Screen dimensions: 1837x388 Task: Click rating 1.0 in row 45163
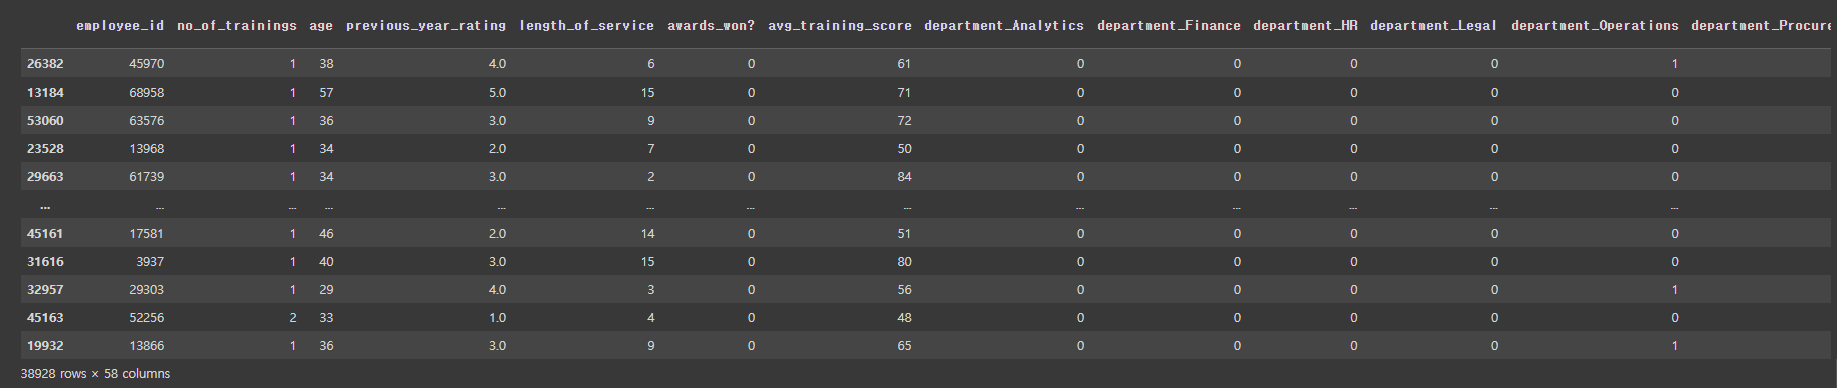[x=497, y=317]
